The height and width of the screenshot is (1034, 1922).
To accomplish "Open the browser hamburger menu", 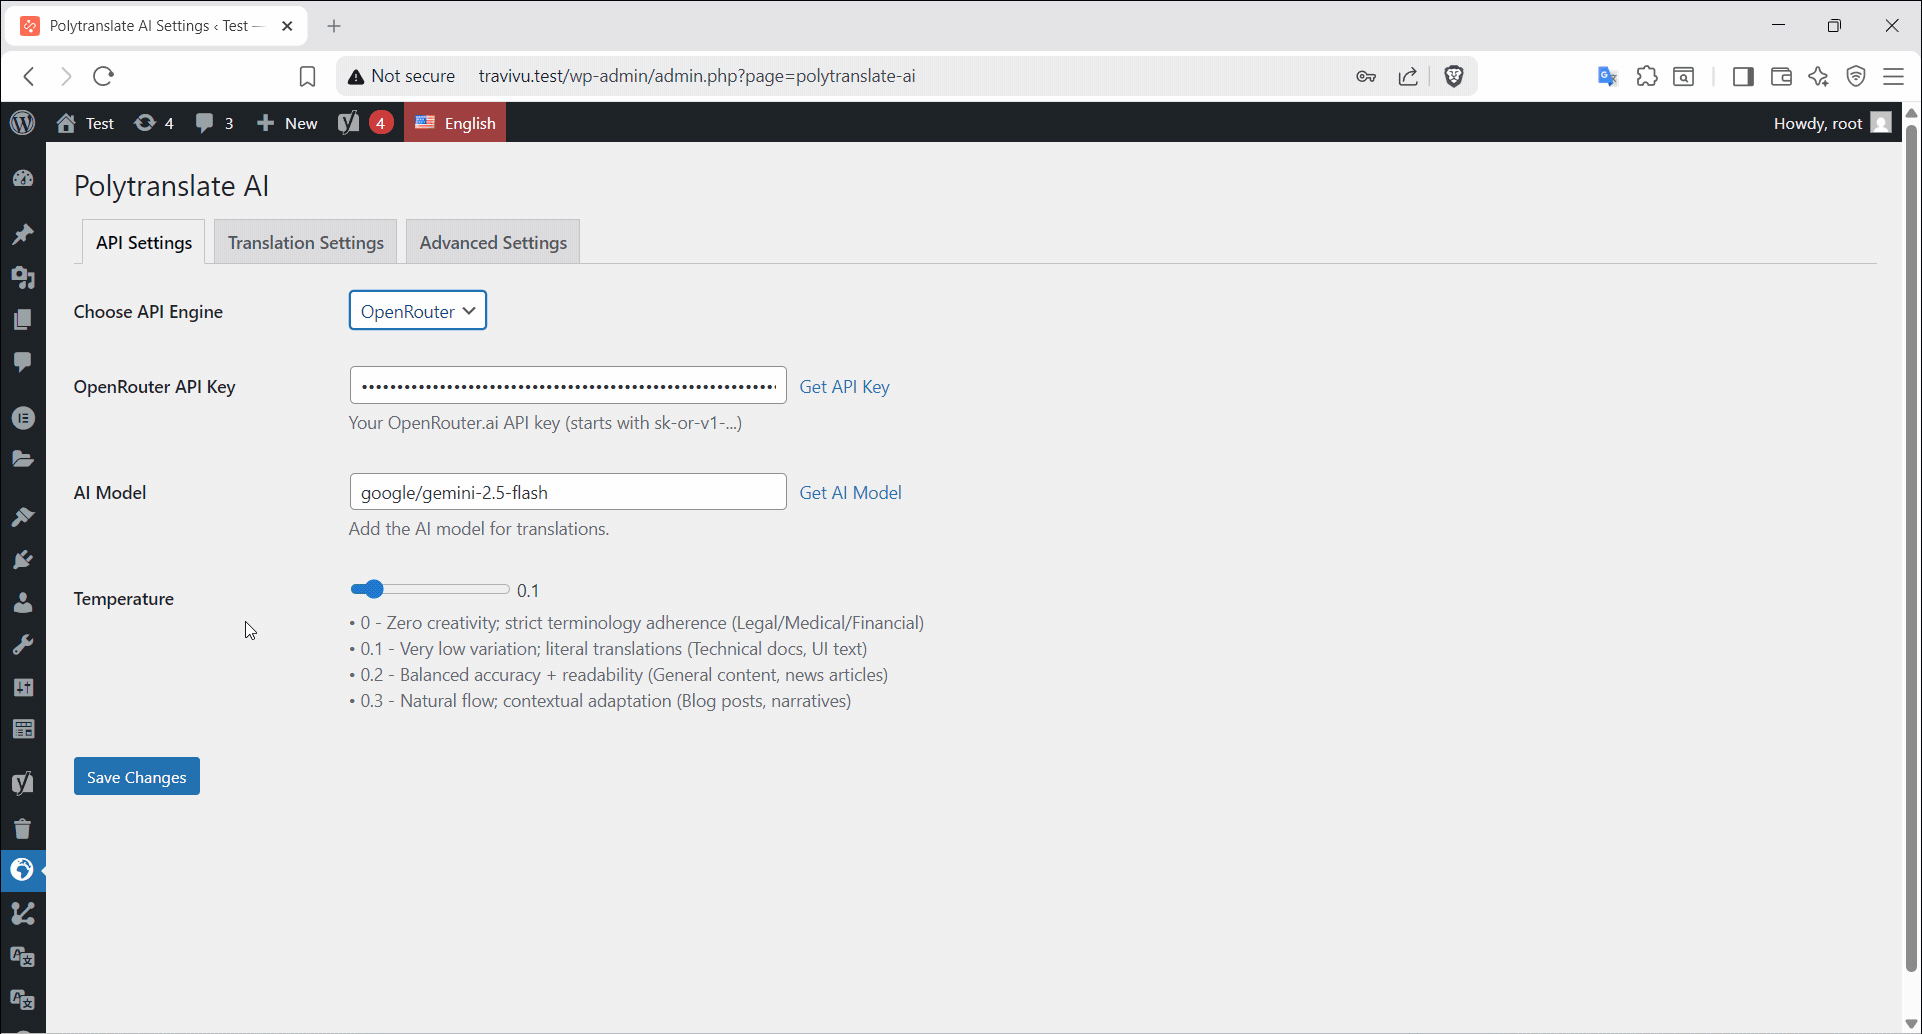I will pos(1893,76).
